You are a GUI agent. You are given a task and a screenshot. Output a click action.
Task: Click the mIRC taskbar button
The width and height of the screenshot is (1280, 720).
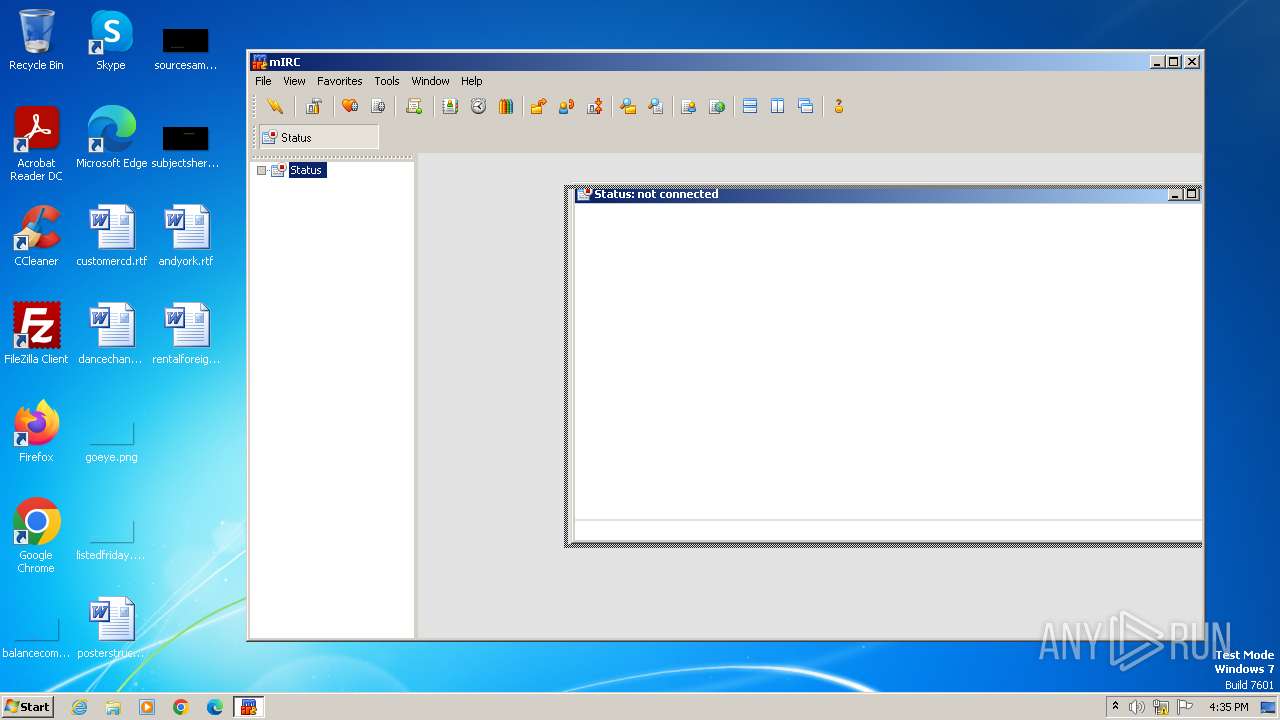[x=248, y=707]
